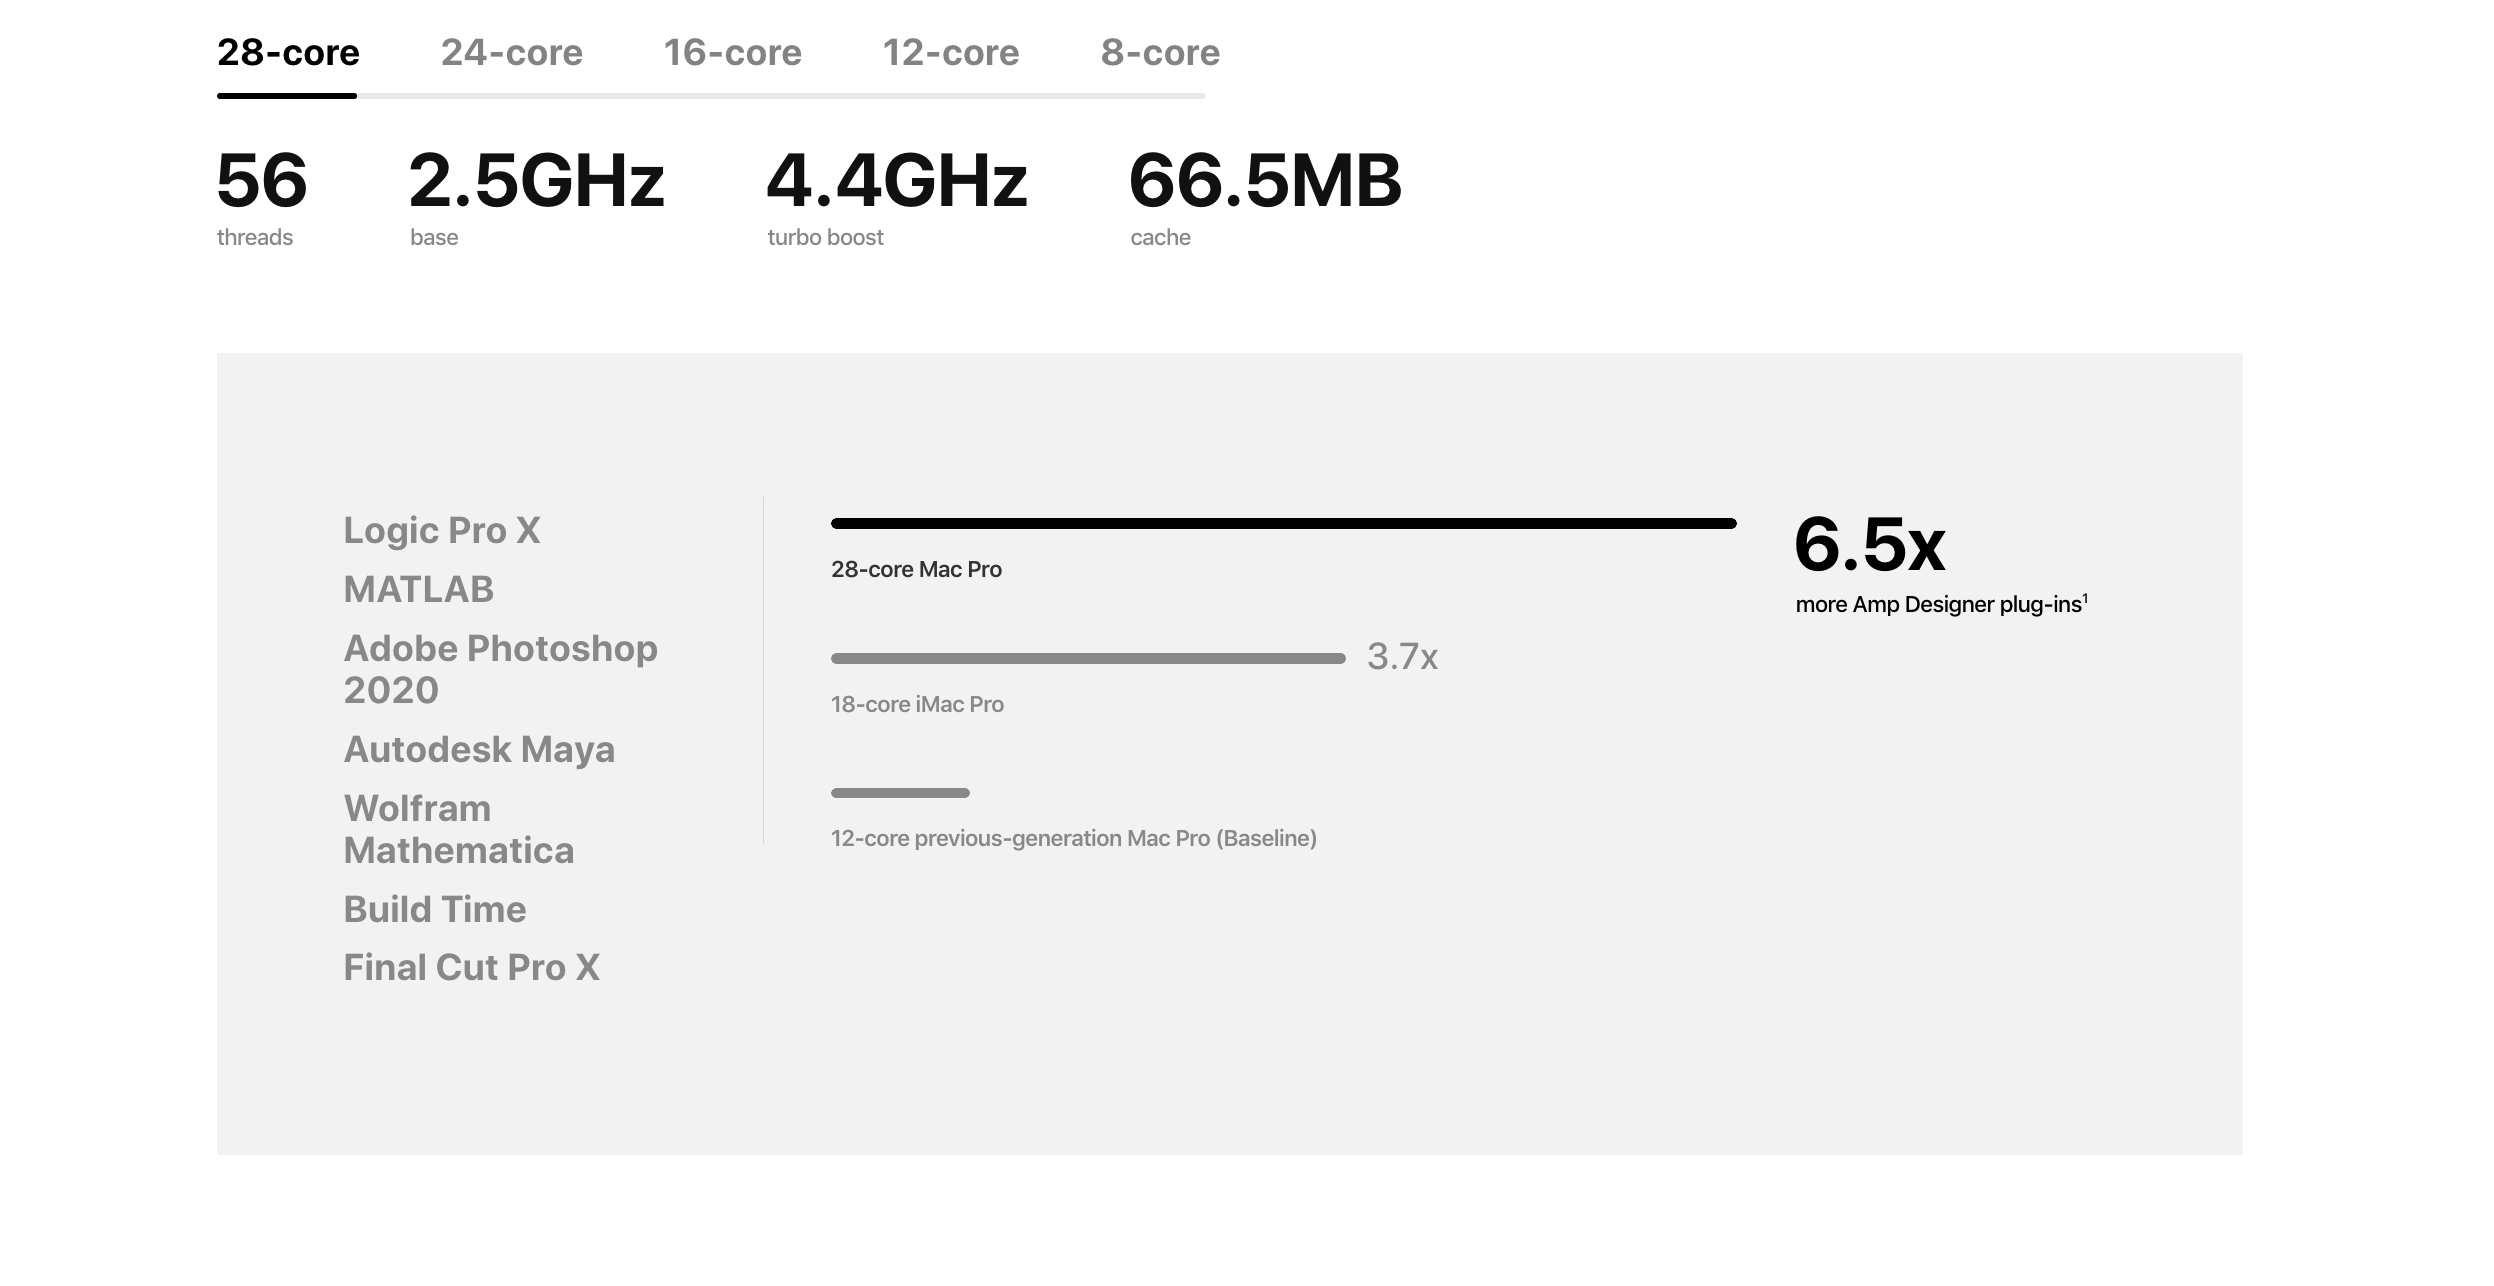Choose the 12-core configuration tab
2494x1286 pixels.
pos(950,52)
